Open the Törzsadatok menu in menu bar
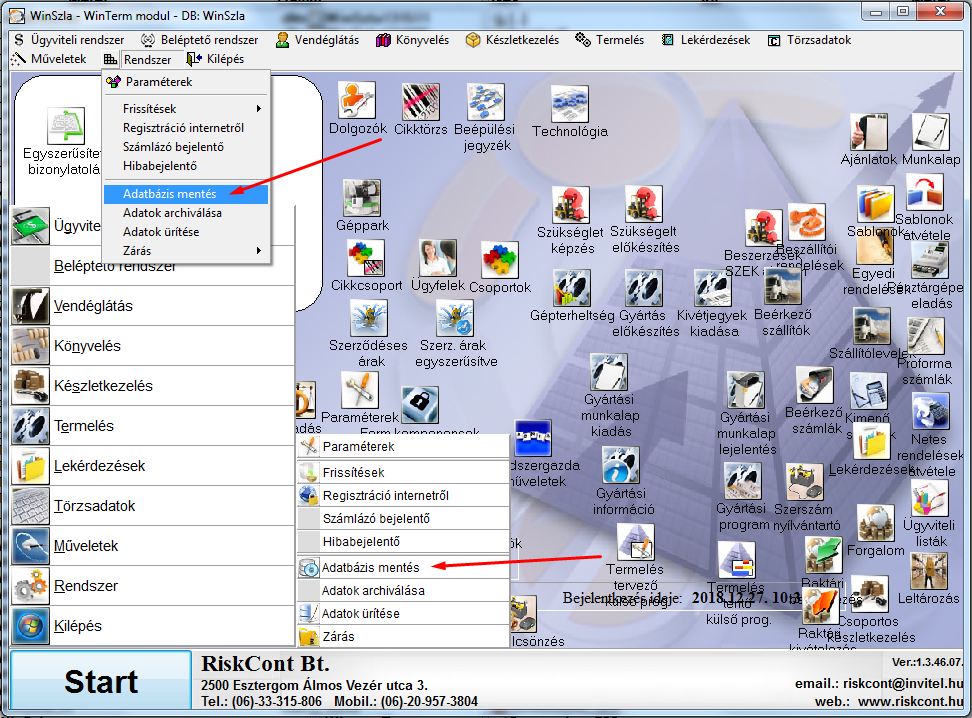The height and width of the screenshot is (718, 972). click(810, 40)
